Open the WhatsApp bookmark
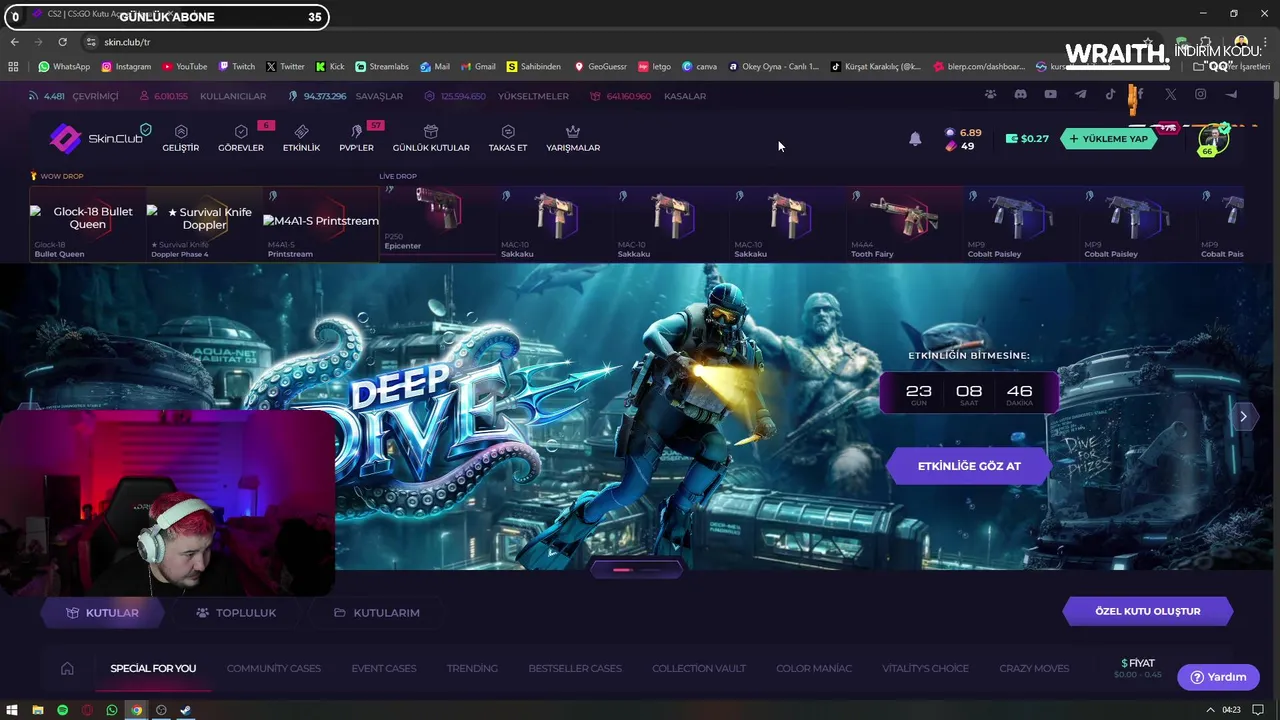1280x720 pixels. (64, 67)
